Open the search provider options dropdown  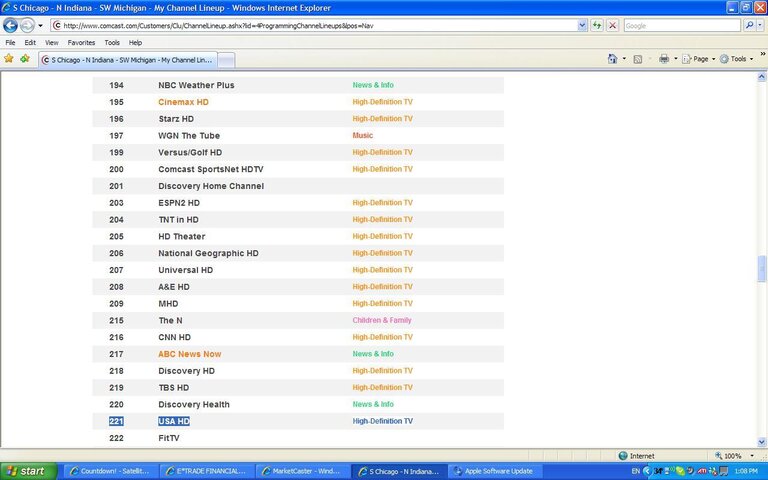[761, 25]
